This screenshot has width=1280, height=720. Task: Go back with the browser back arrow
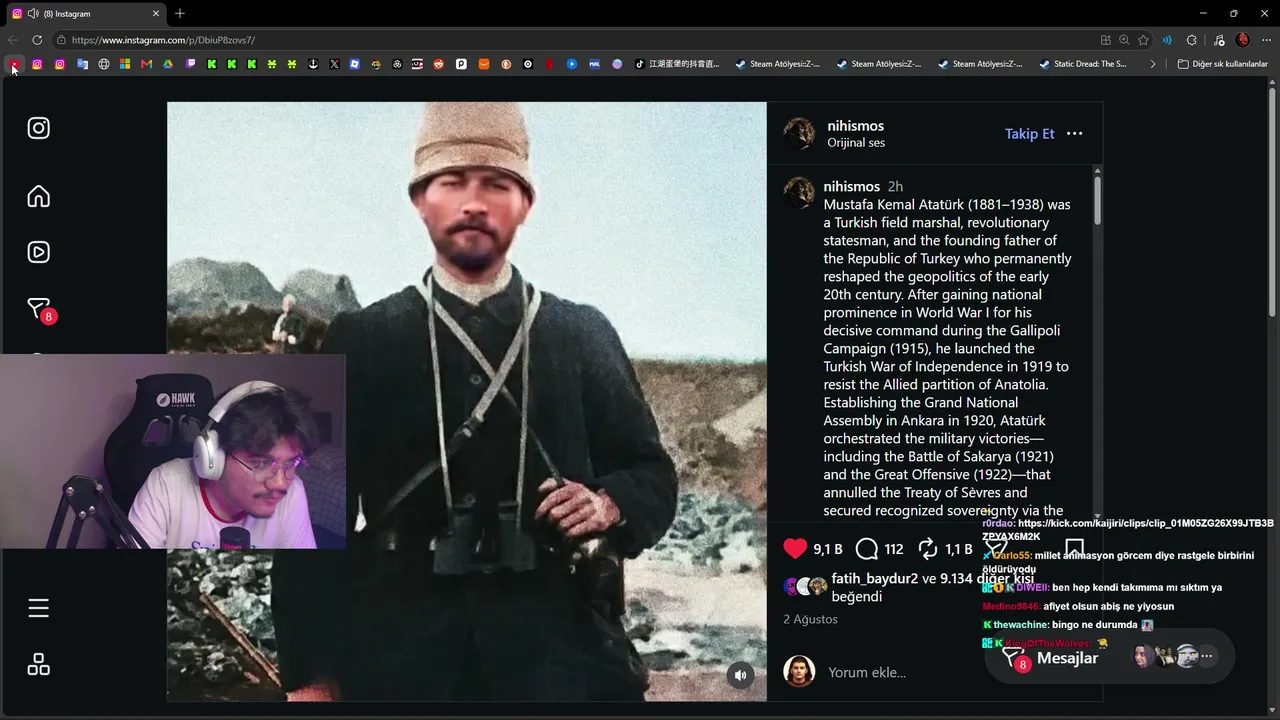tap(13, 40)
